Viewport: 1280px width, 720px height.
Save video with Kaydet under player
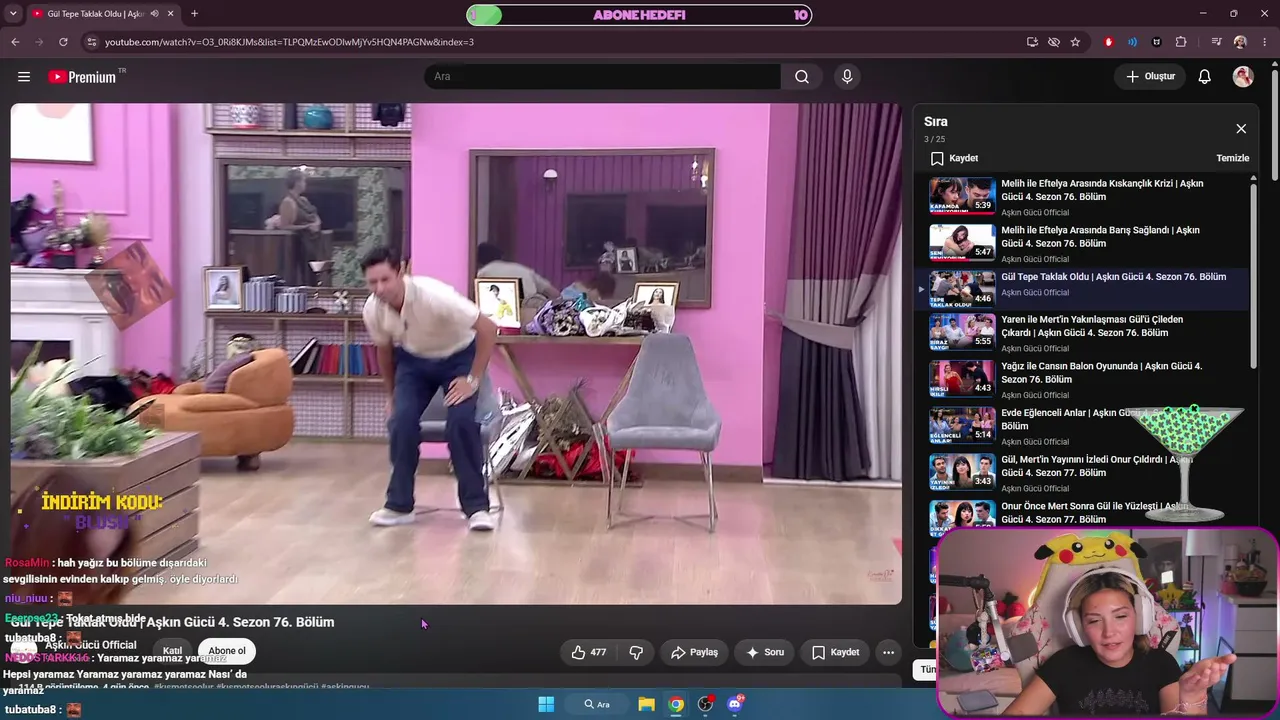tap(835, 652)
